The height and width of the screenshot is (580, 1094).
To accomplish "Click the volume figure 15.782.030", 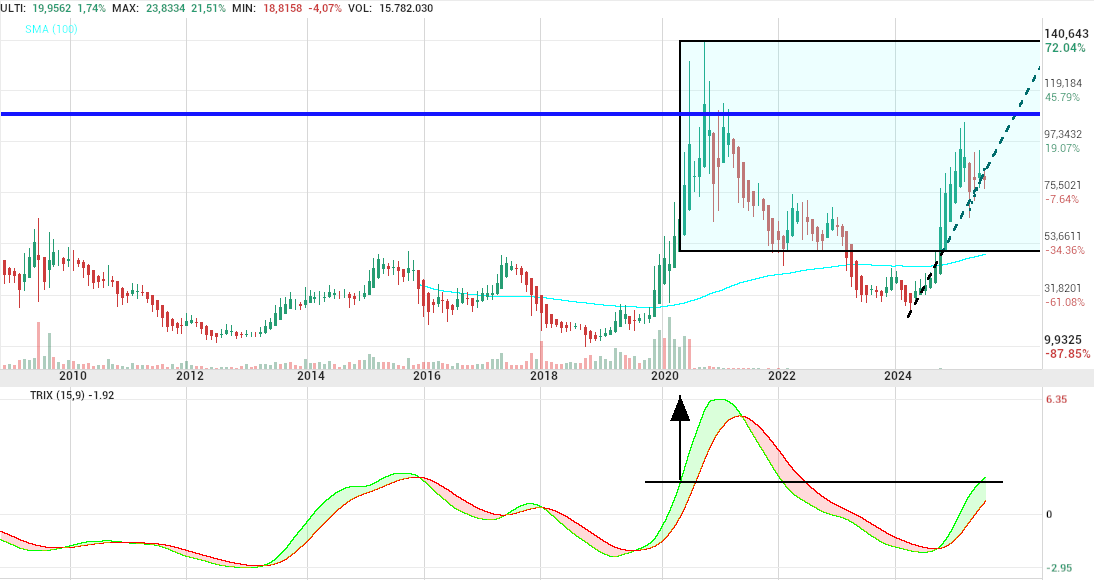I will tap(404, 8).
